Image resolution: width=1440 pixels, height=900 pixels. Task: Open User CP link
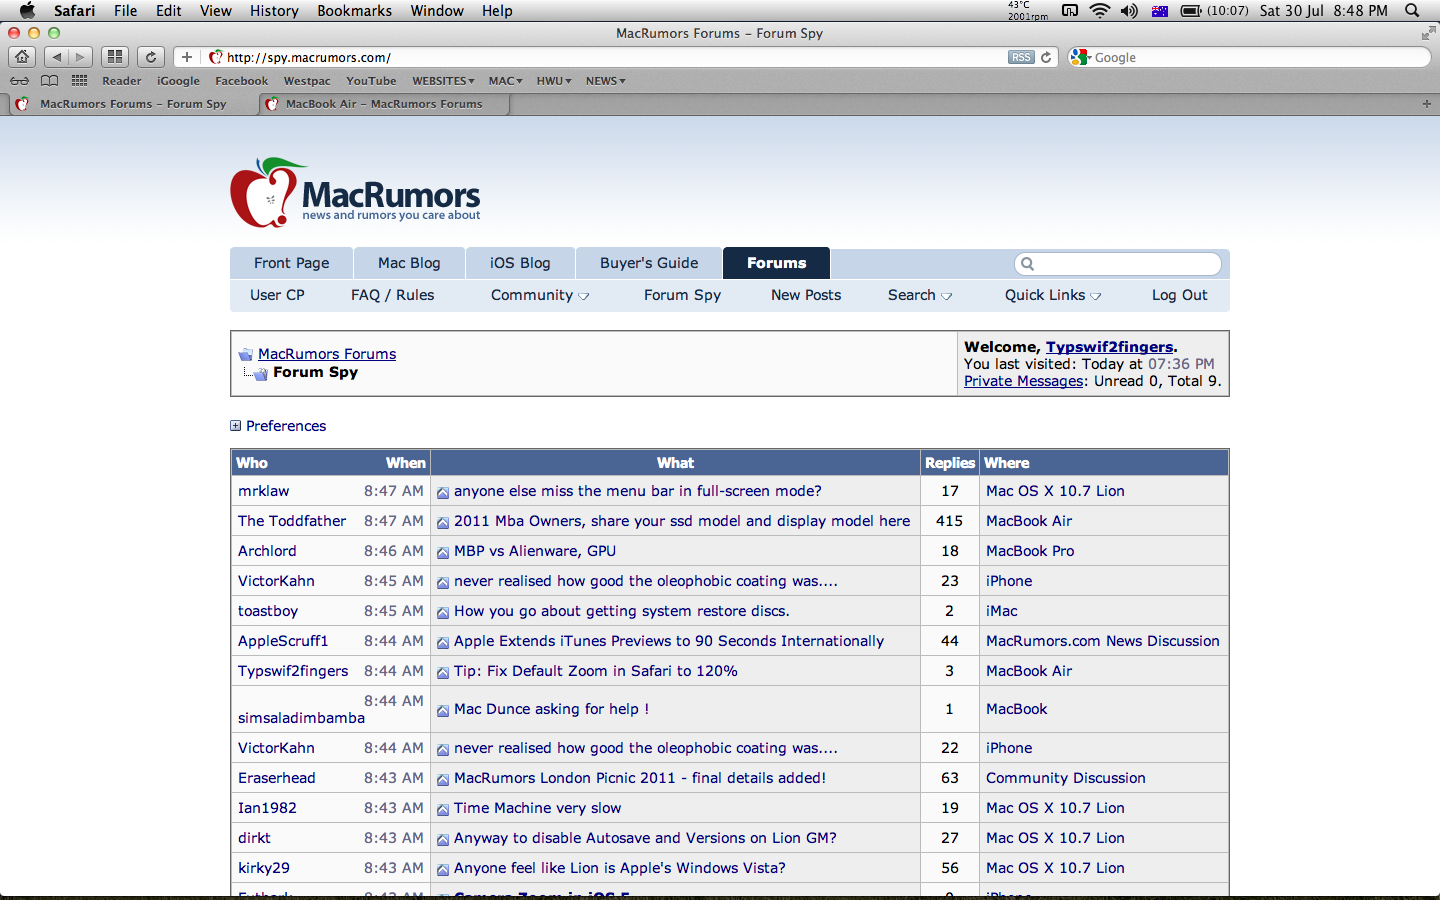[277, 295]
